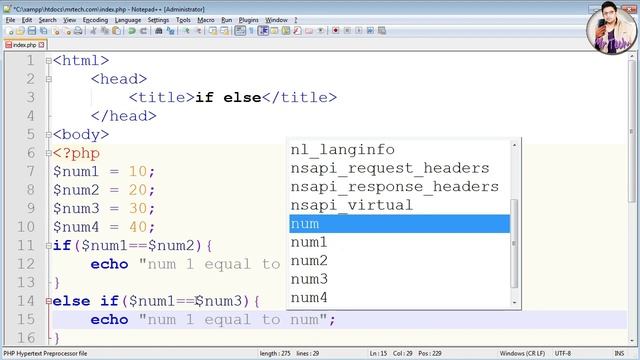The width and height of the screenshot is (640, 360).
Task: Collapse the head fold on line 2
Action: (49, 79)
